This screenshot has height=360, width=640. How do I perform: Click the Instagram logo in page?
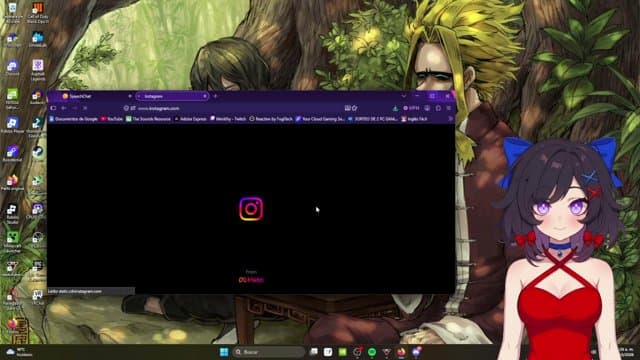click(x=251, y=209)
